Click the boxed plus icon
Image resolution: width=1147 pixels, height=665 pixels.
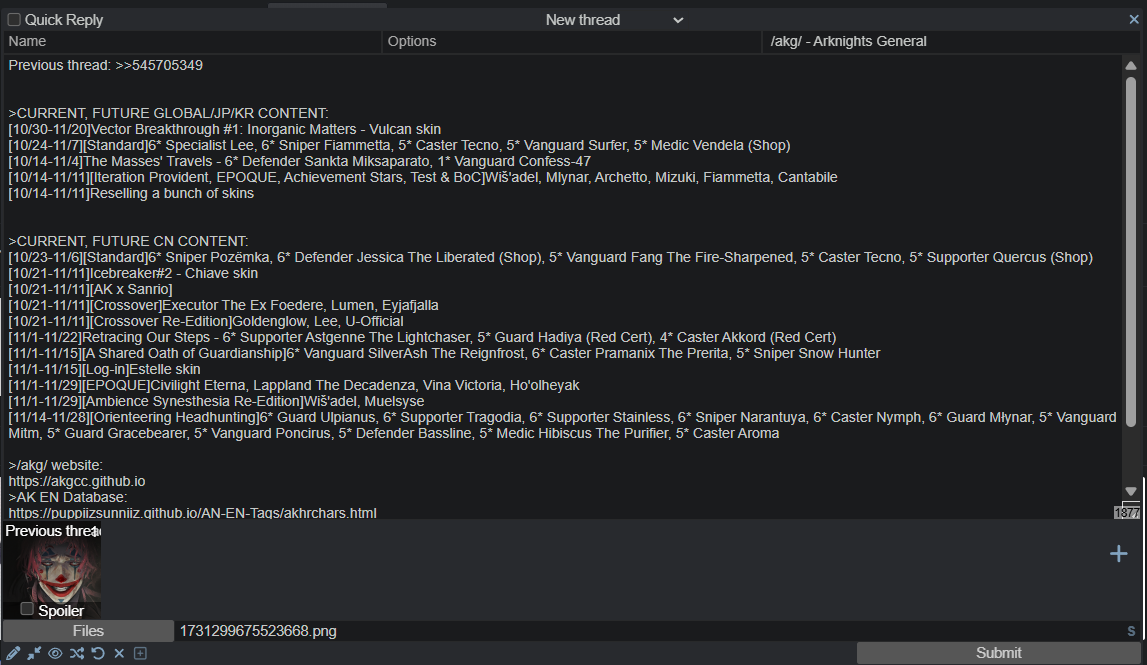pos(140,653)
